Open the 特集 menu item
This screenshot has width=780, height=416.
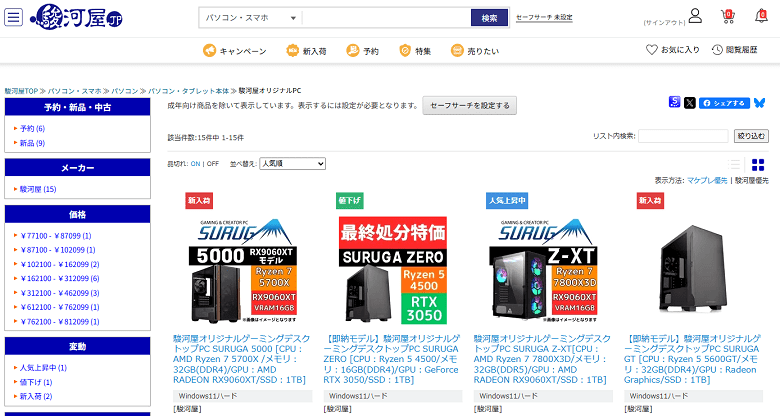pos(423,51)
